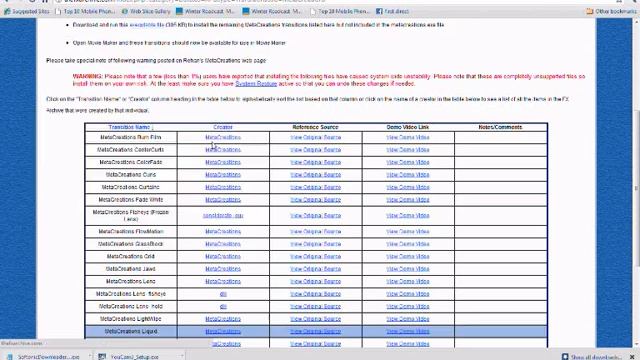View demo video for Fisheye Frozen Lens
Image resolution: width=640 pixels, height=360 pixels.
point(408,216)
